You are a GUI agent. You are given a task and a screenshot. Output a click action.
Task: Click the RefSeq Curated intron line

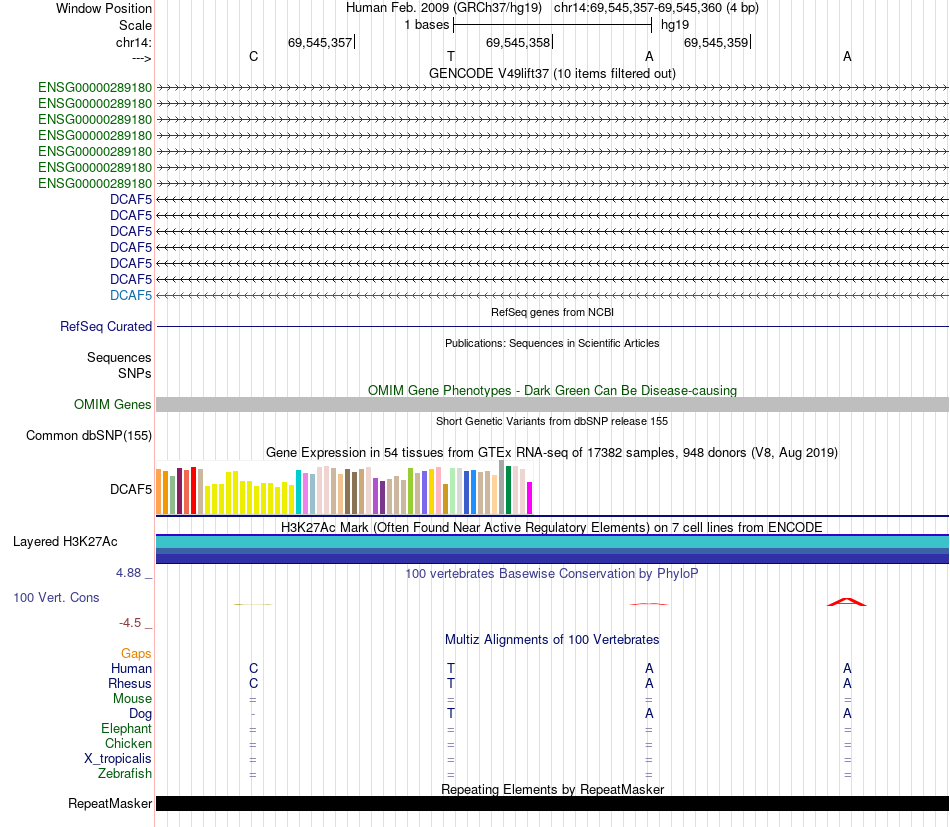[552, 327]
